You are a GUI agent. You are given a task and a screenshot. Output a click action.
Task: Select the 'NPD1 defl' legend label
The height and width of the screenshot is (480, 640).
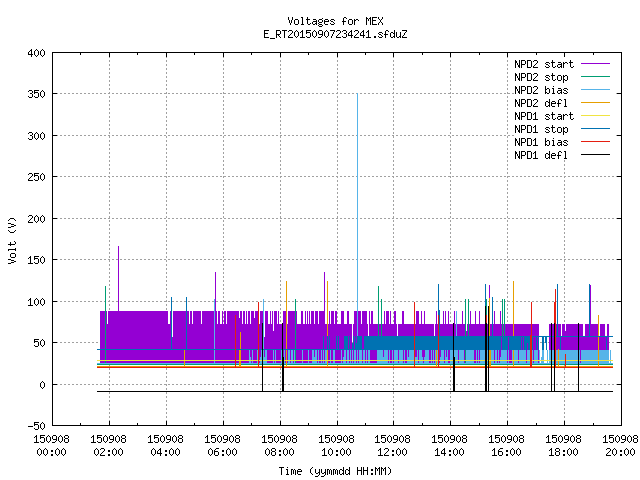(541, 155)
